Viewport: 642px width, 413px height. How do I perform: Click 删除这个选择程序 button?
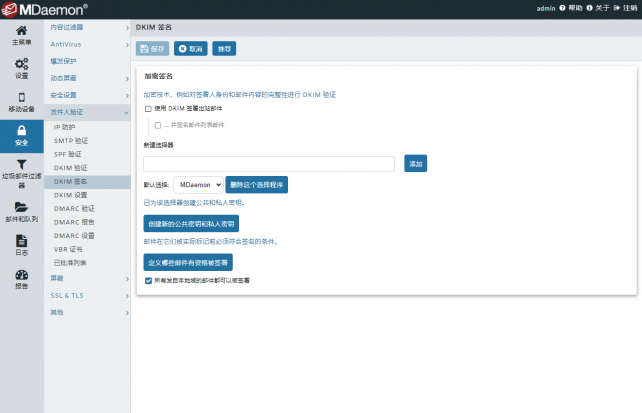tap(257, 185)
